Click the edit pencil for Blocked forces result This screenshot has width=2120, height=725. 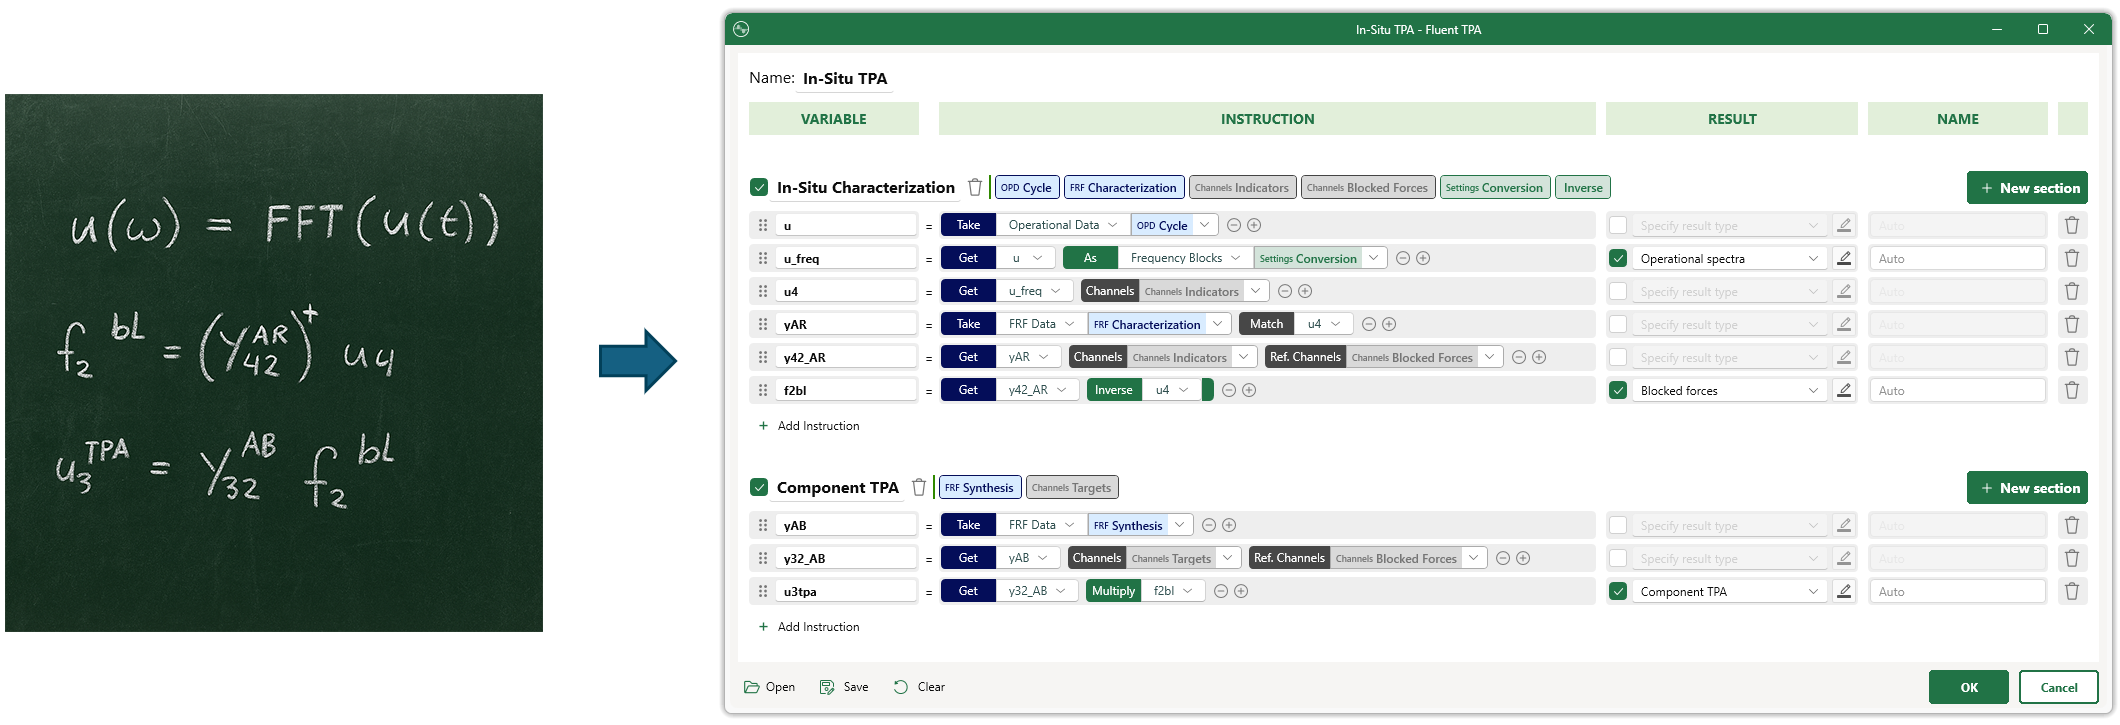pos(1844,390)
